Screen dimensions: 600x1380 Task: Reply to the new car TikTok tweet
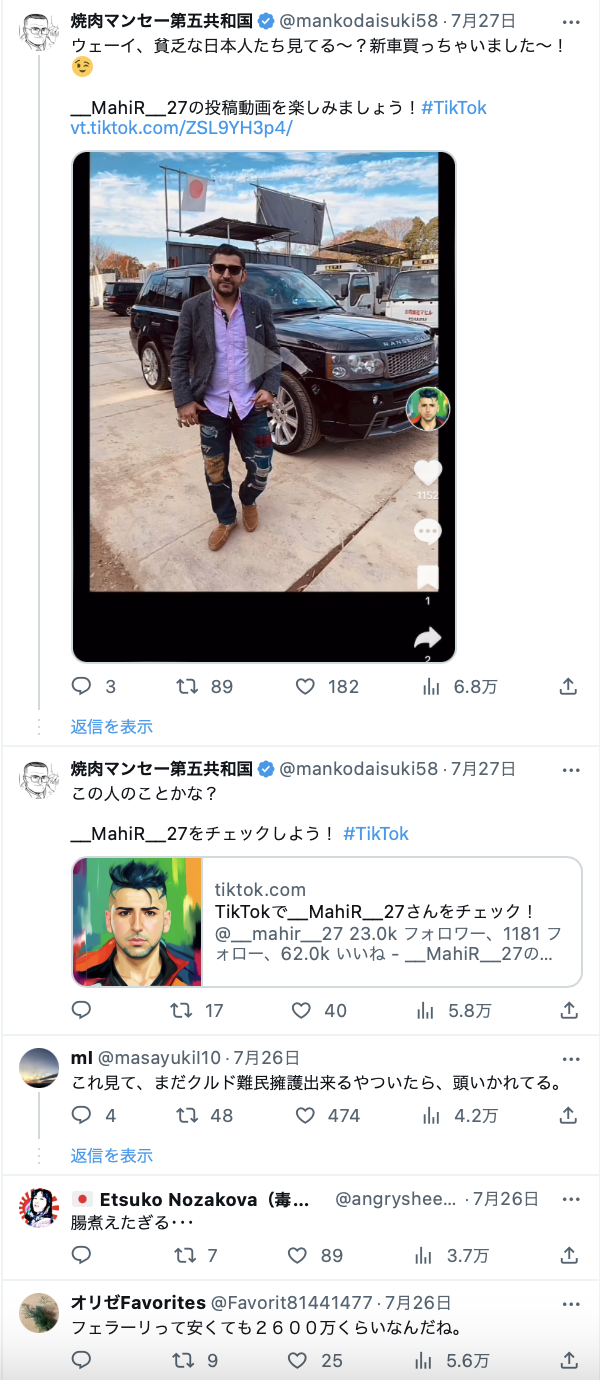82,686
